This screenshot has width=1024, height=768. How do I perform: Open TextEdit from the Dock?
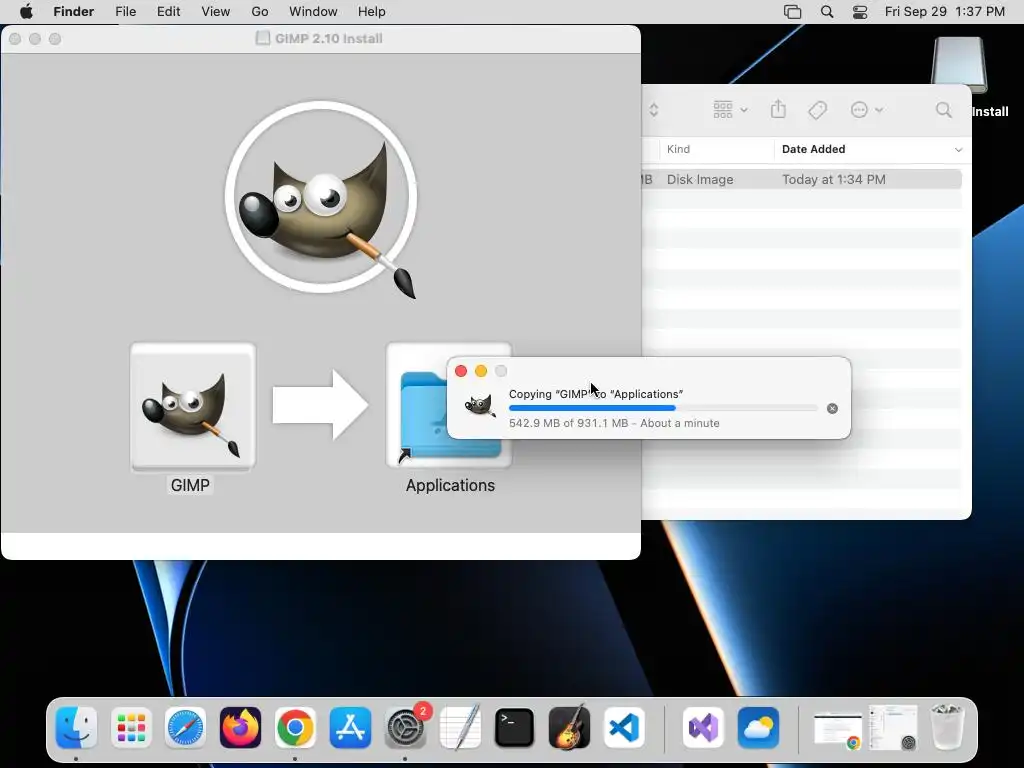[460, 727]
